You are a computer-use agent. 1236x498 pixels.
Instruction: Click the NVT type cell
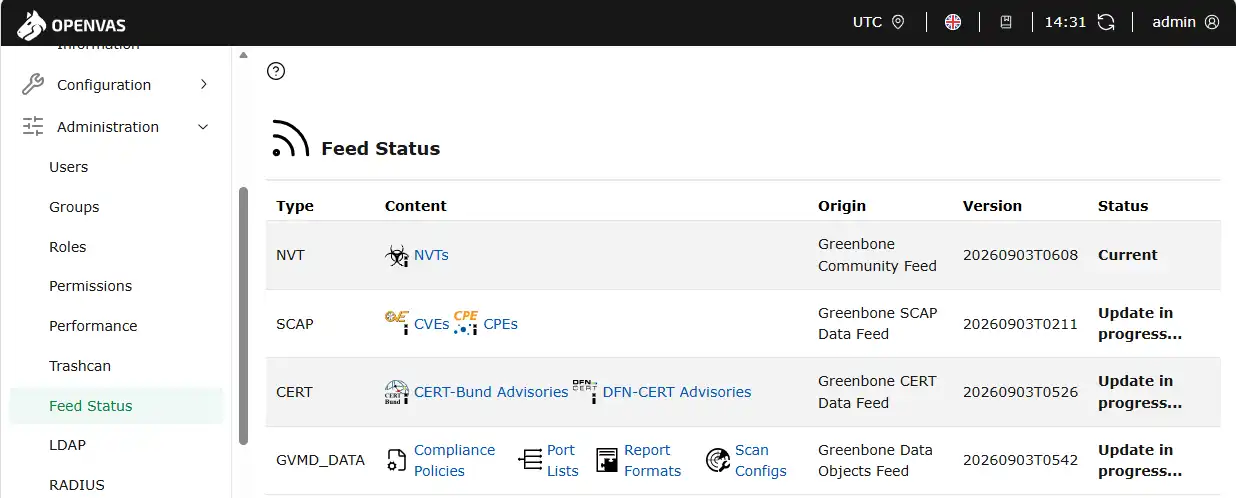[x=290, y=255]
